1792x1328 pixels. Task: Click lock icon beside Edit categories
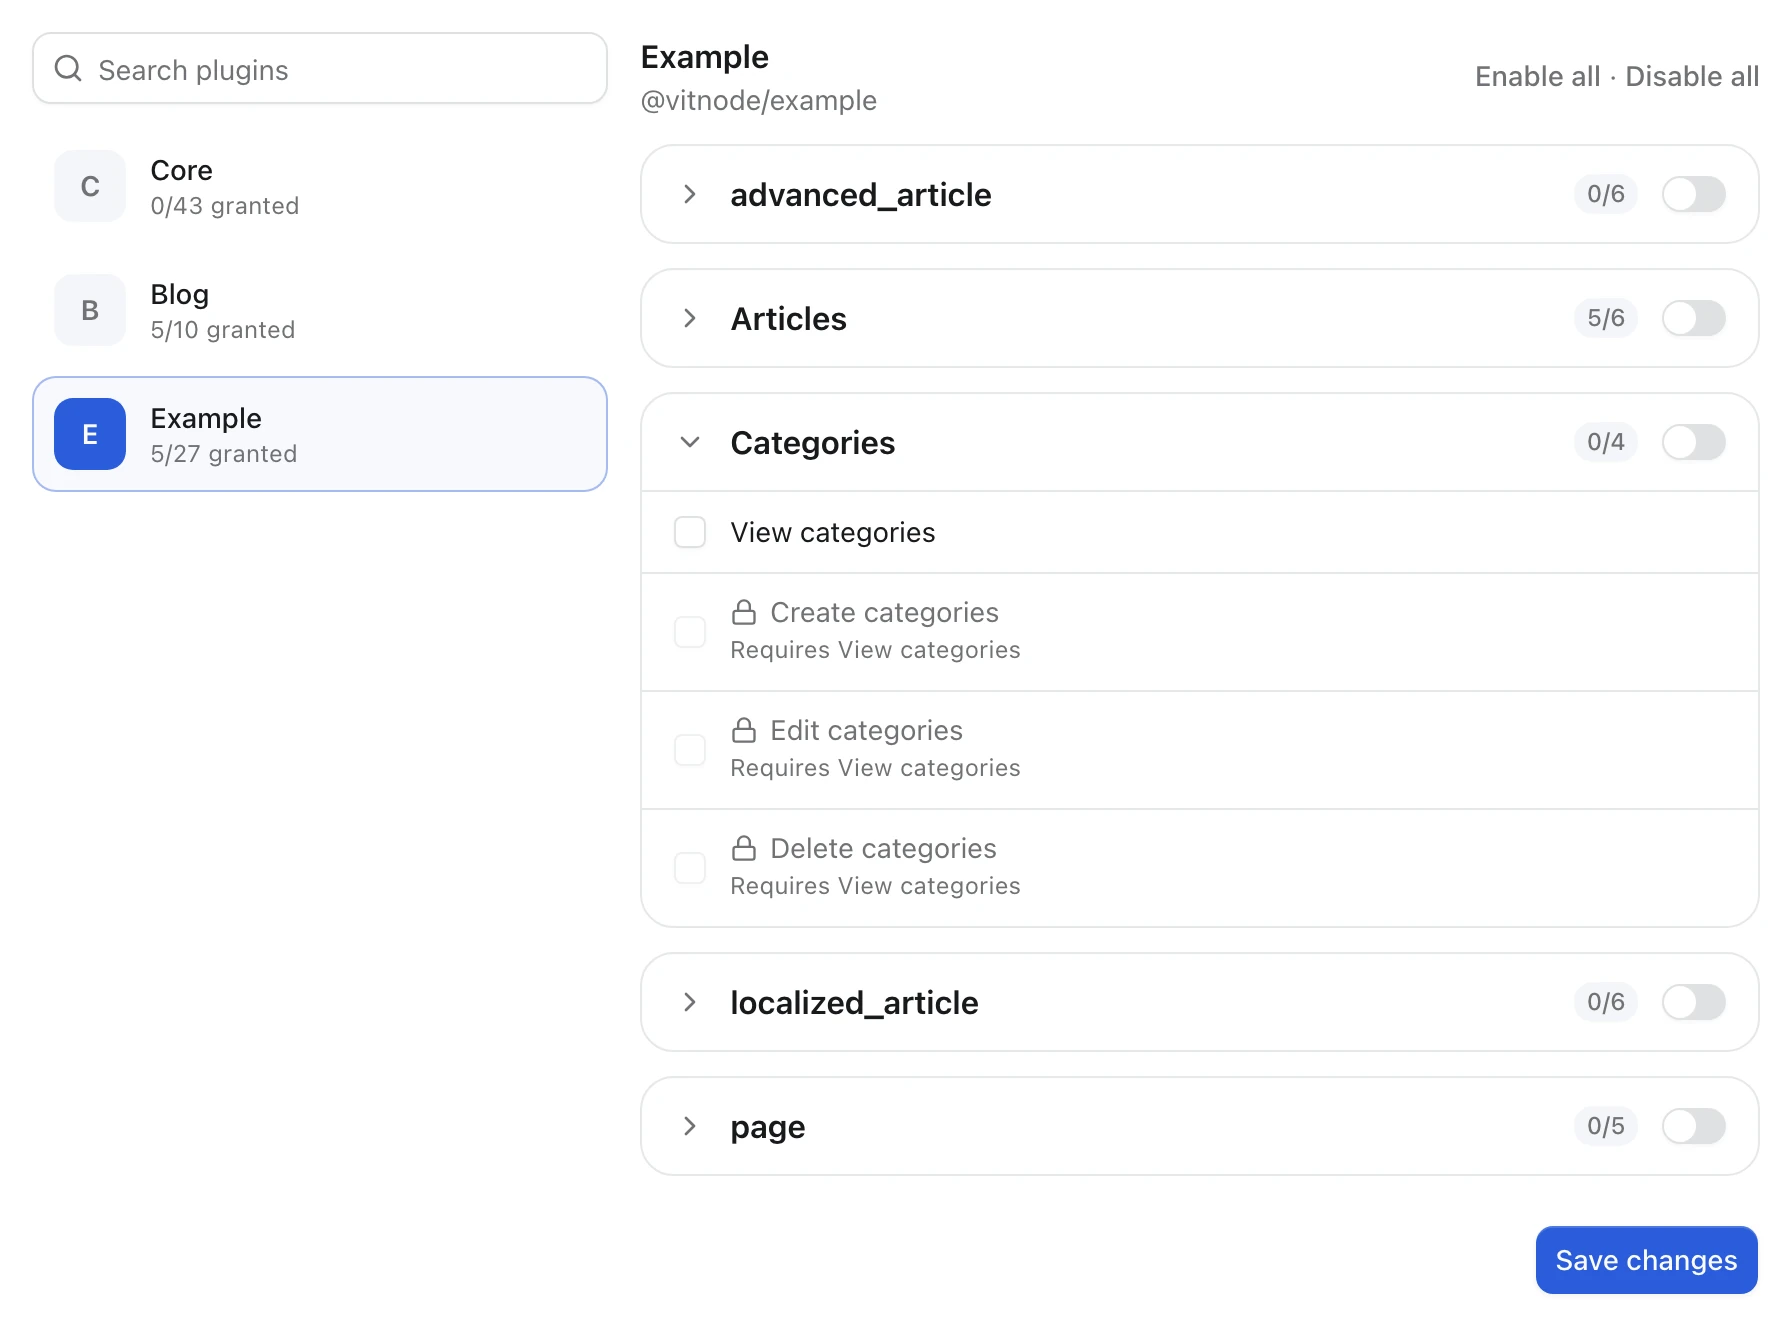click(x=744, y=730)
